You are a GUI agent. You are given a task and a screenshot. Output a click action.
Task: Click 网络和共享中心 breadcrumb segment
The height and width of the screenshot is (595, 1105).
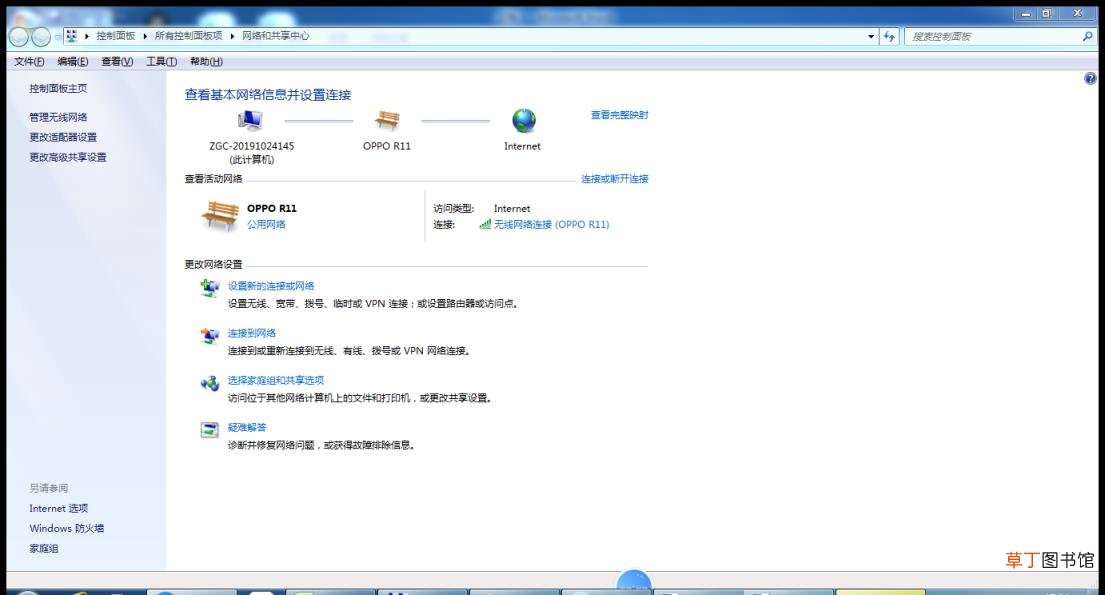276,36
